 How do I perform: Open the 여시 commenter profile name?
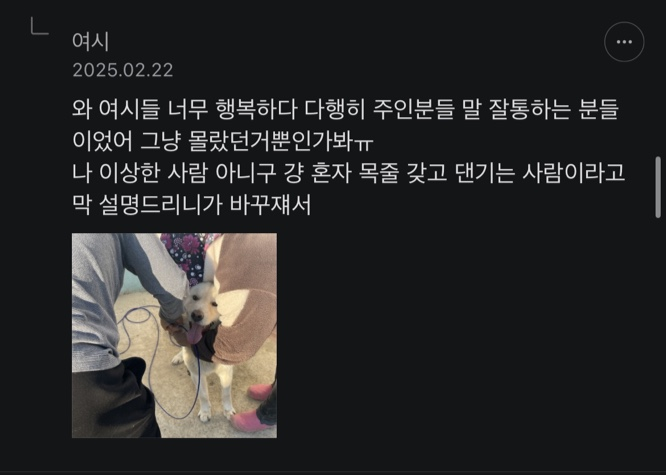point(90,41)
